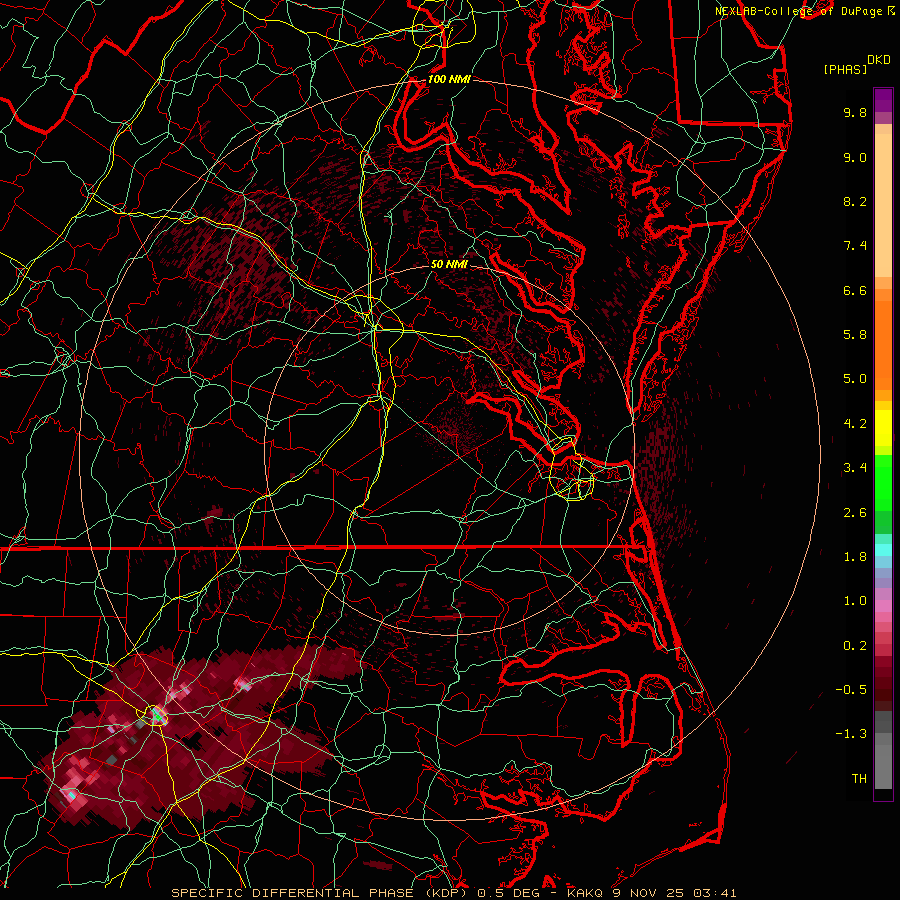Image resolution: width=900 pixels, height=900 pixels.
Task: Select the 1.0 legend value
Action: [855, 601]
